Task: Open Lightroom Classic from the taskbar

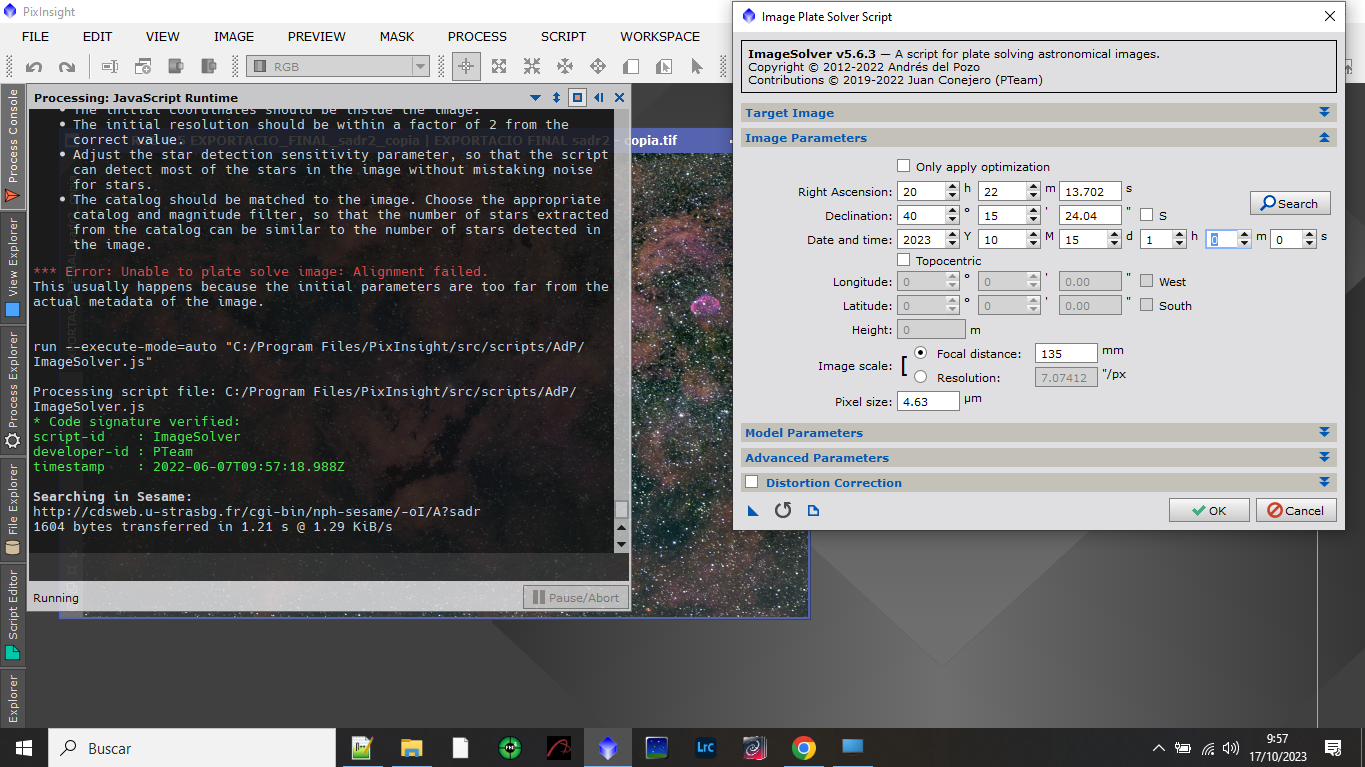Action: coord(705,748)
